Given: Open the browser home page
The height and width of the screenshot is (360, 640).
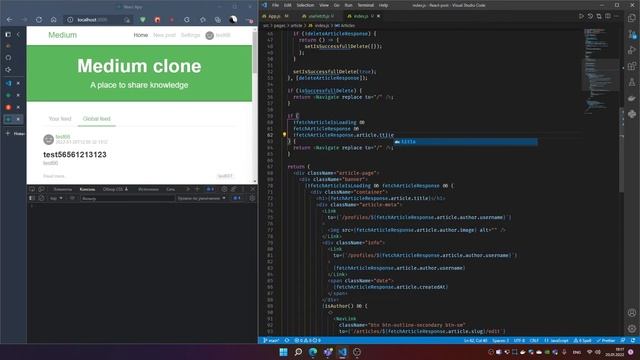Looking at the screenshot, I should pos(53,20).
